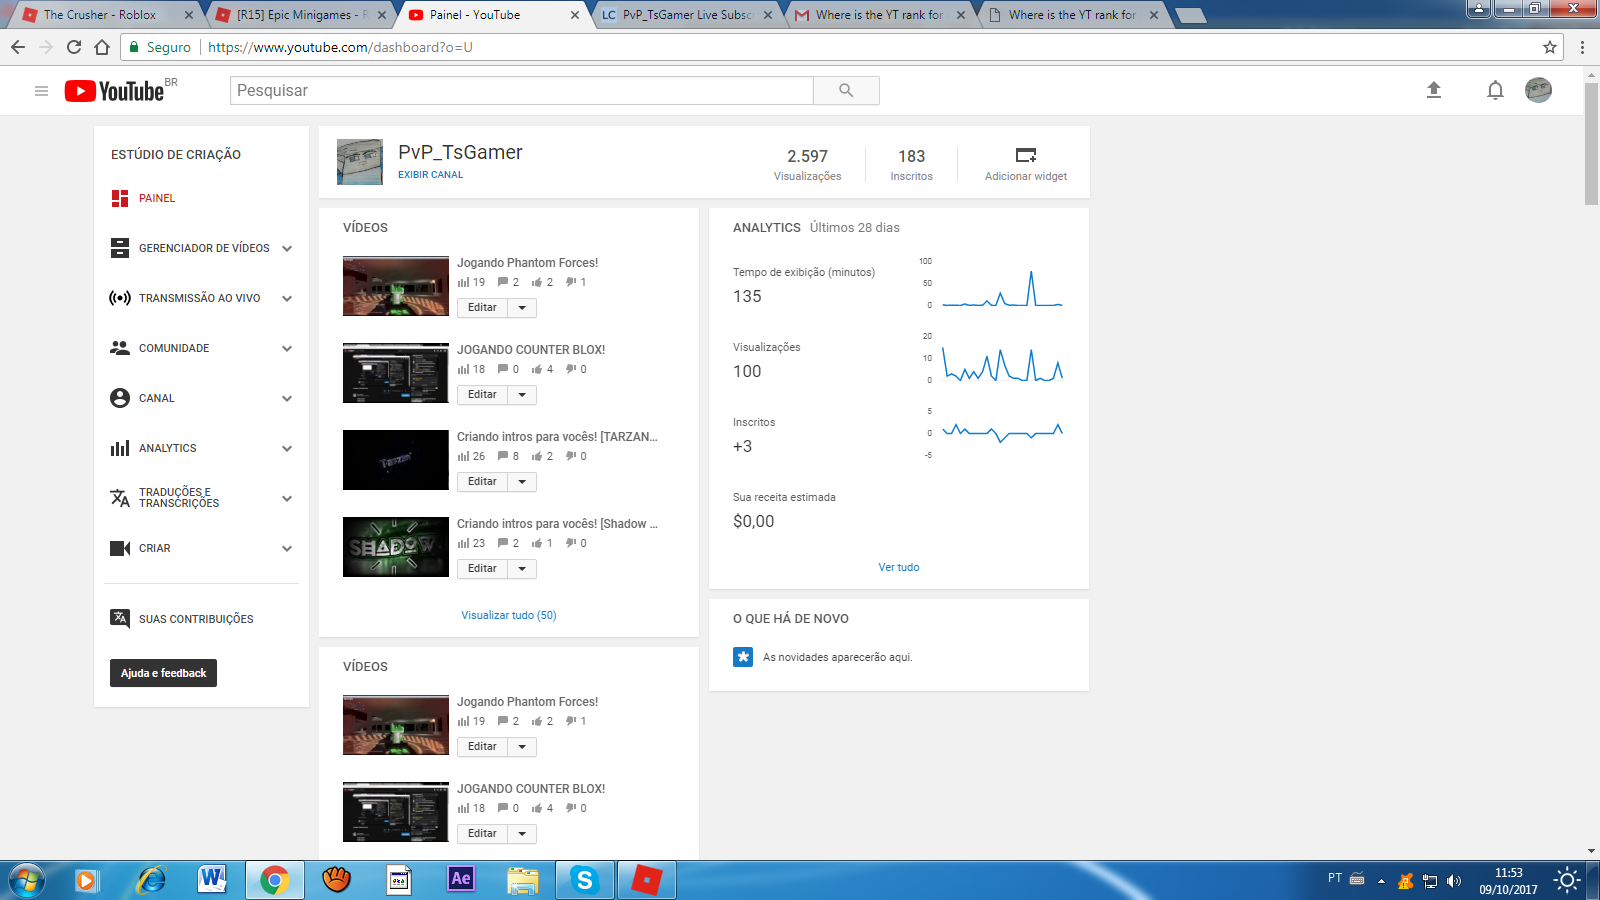The image size is (1600, 900).
Task: Bookmark this page with the star icon
Action: 1550,47
